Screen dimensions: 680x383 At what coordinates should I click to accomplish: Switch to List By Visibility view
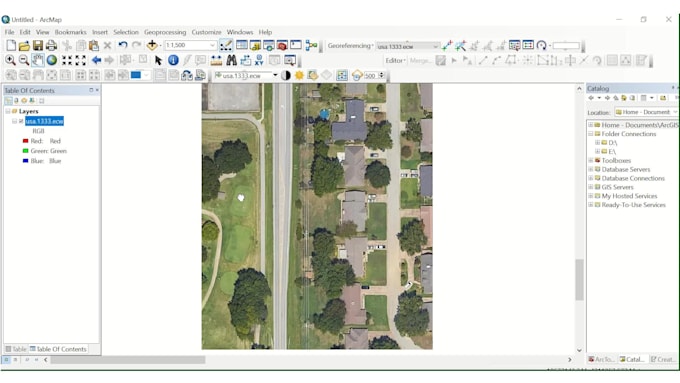[x=24, y=101]
